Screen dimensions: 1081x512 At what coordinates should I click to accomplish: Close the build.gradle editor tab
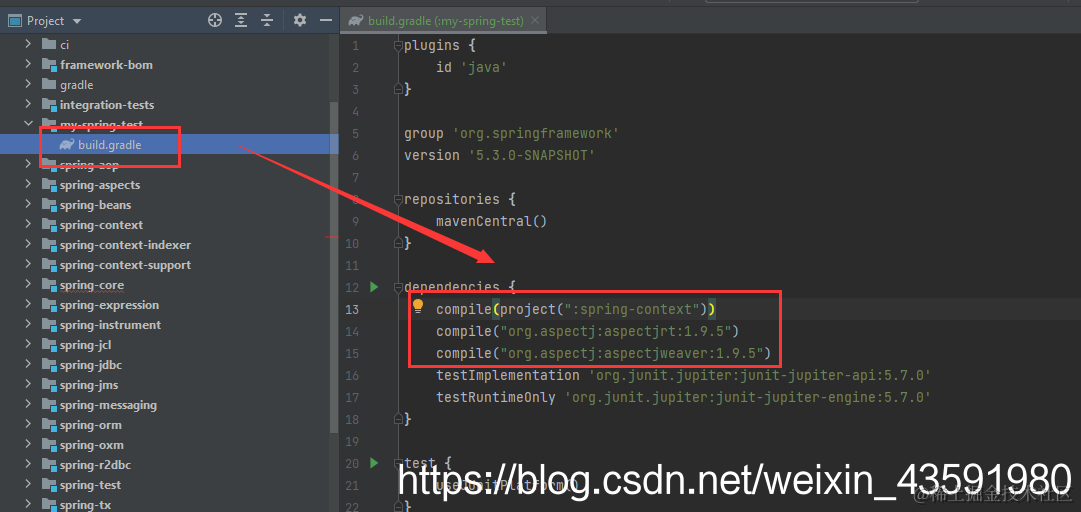535,21
